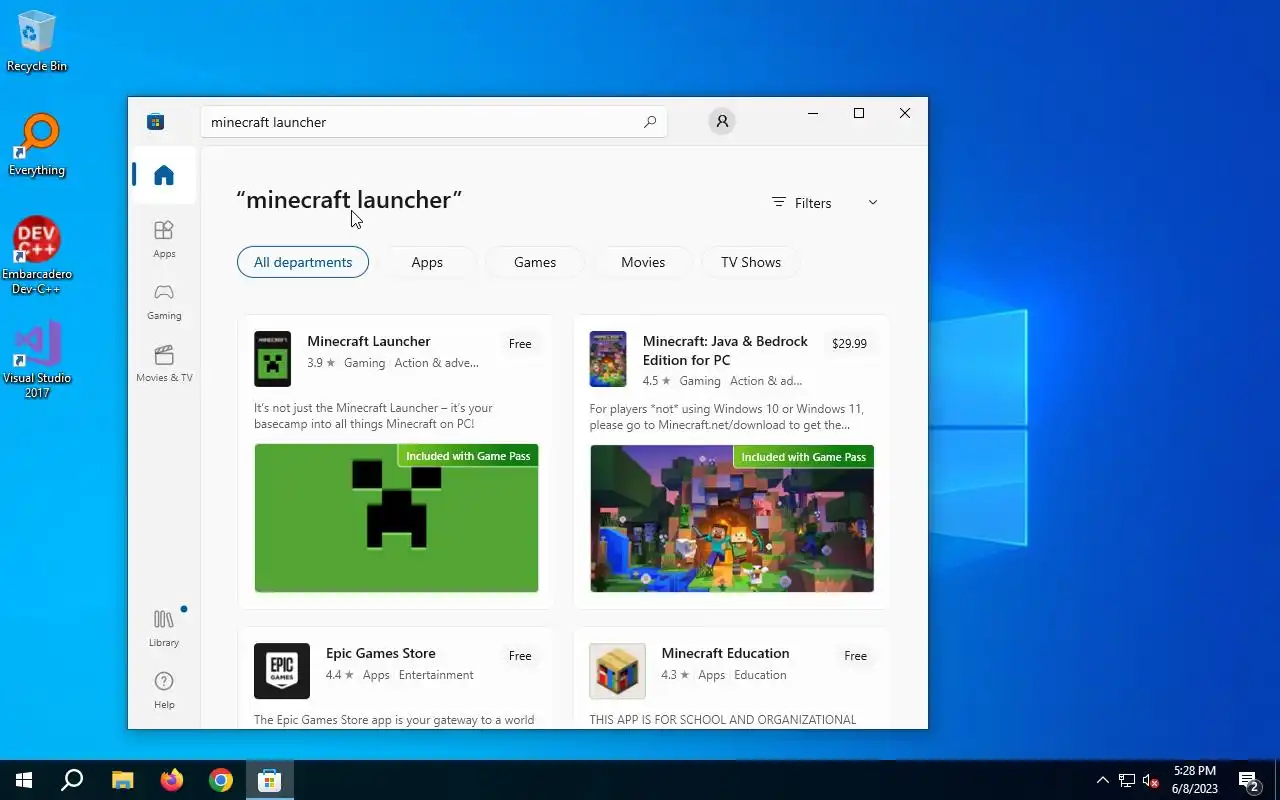
Task: Open the Apps section in the sidebar
Action: coord(164,239)
